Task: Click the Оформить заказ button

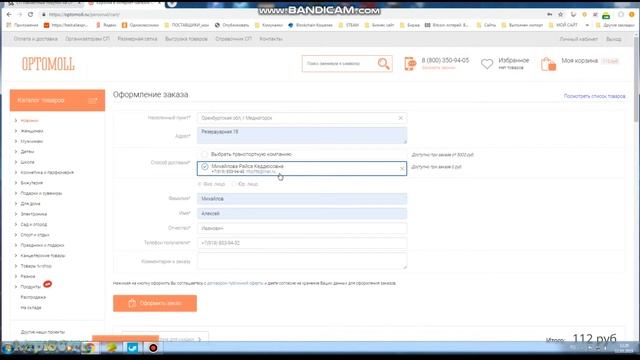Action: [x=155, y=303]
